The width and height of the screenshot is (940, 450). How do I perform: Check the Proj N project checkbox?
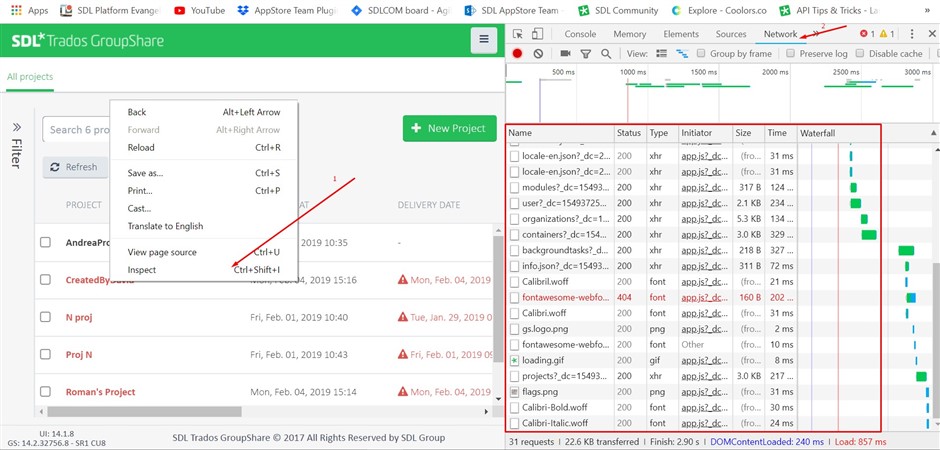pyautogui.click(x=46, y=354)
